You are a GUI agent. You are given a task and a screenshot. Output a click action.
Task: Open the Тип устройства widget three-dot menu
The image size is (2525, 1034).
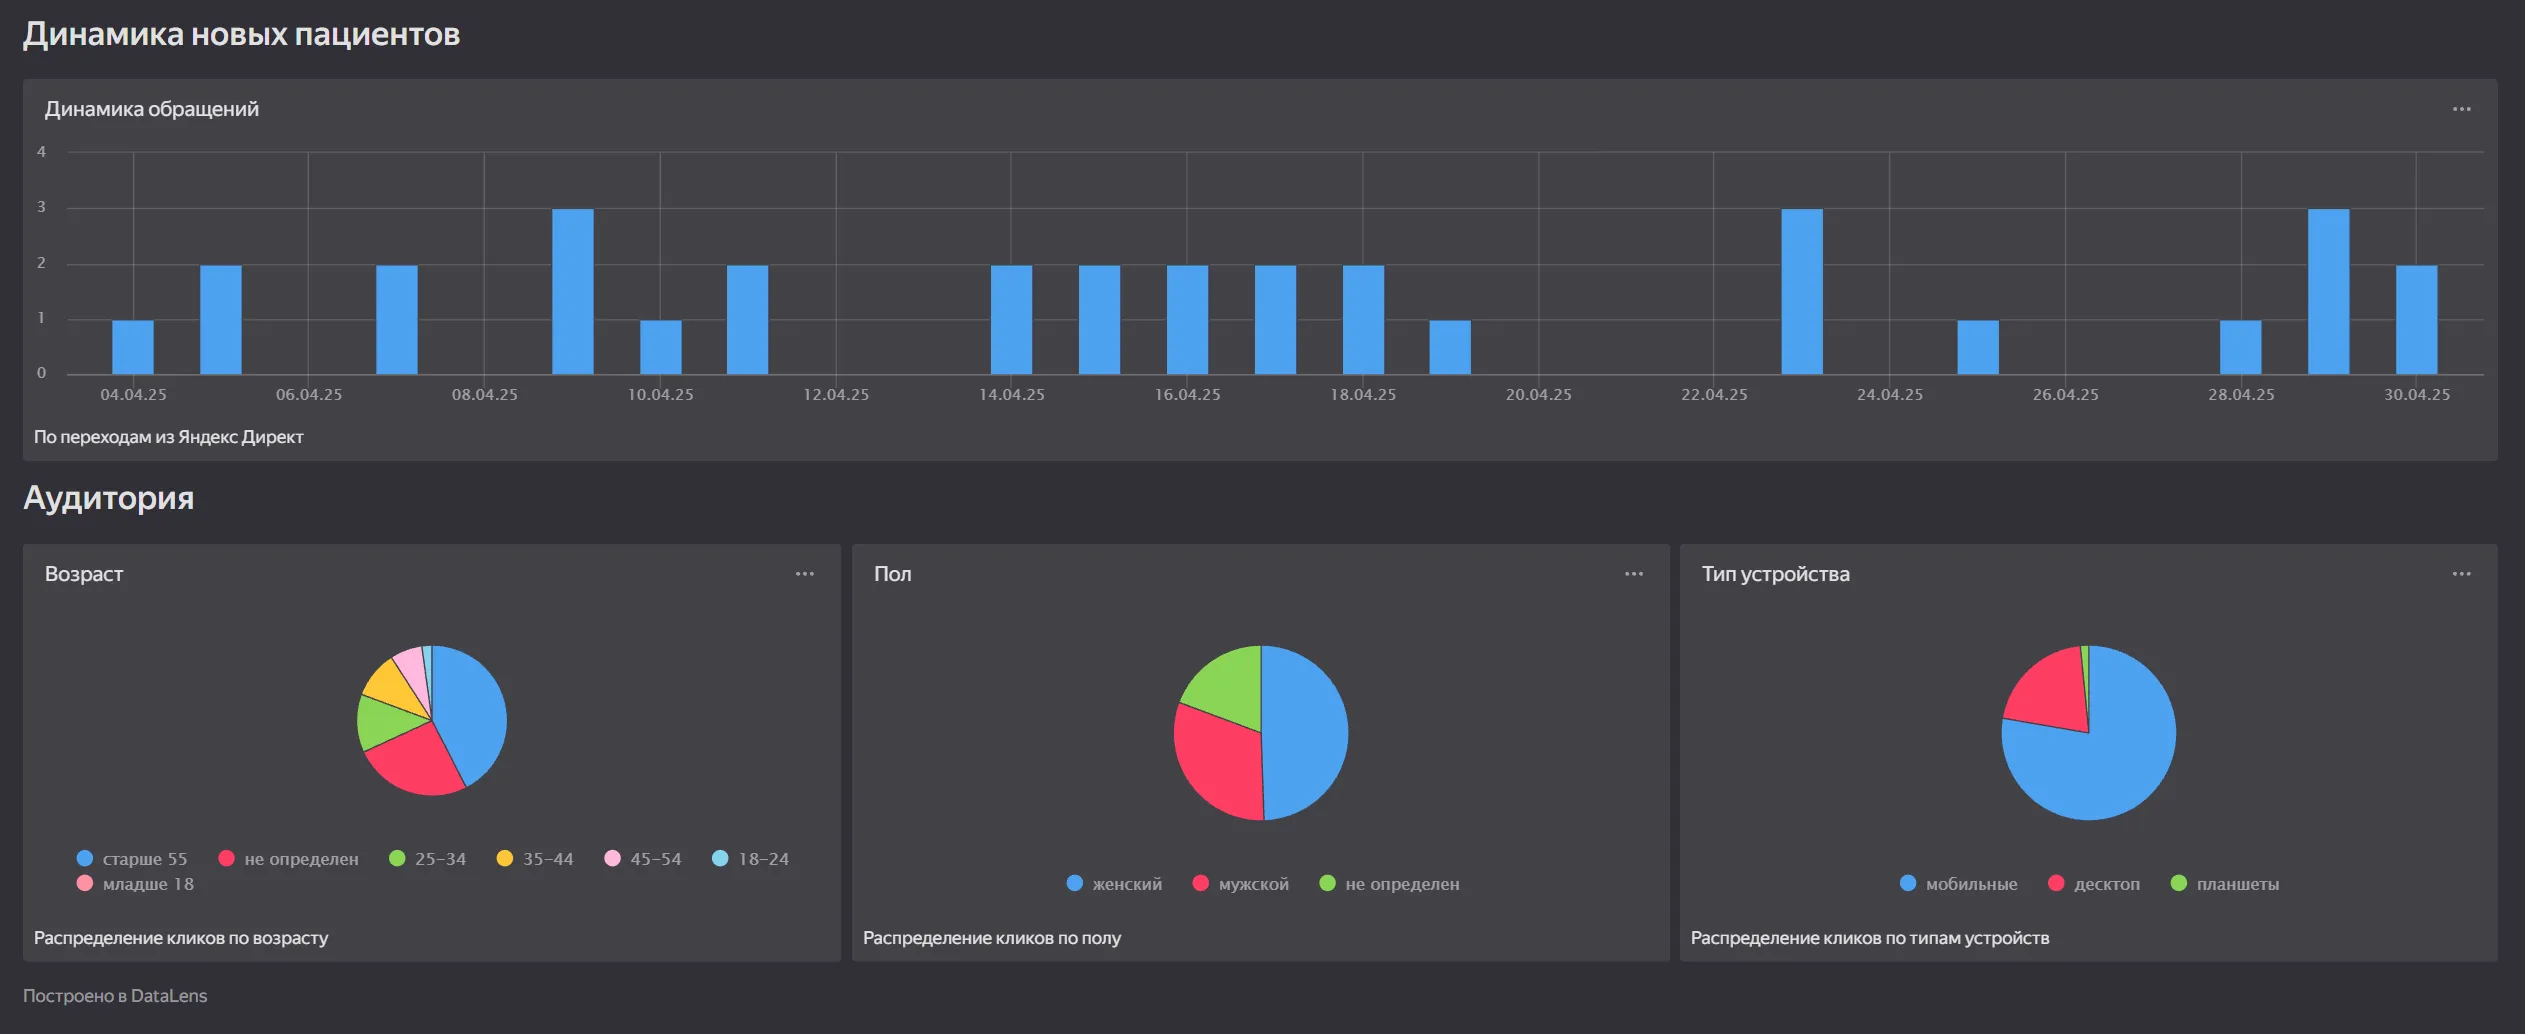tap(2461, 574)
